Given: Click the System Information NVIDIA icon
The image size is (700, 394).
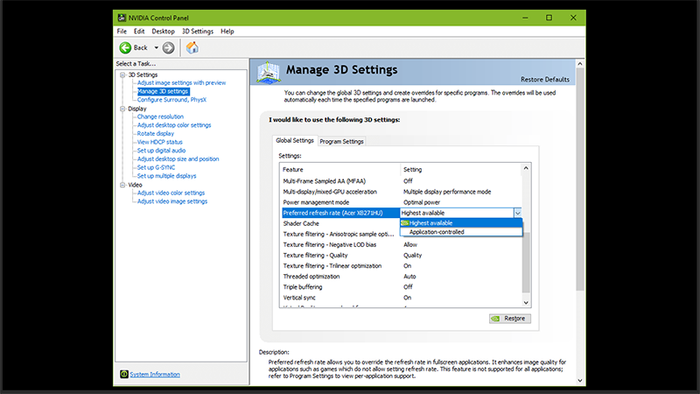Looking at the screenshot, I should coord(124,374).
